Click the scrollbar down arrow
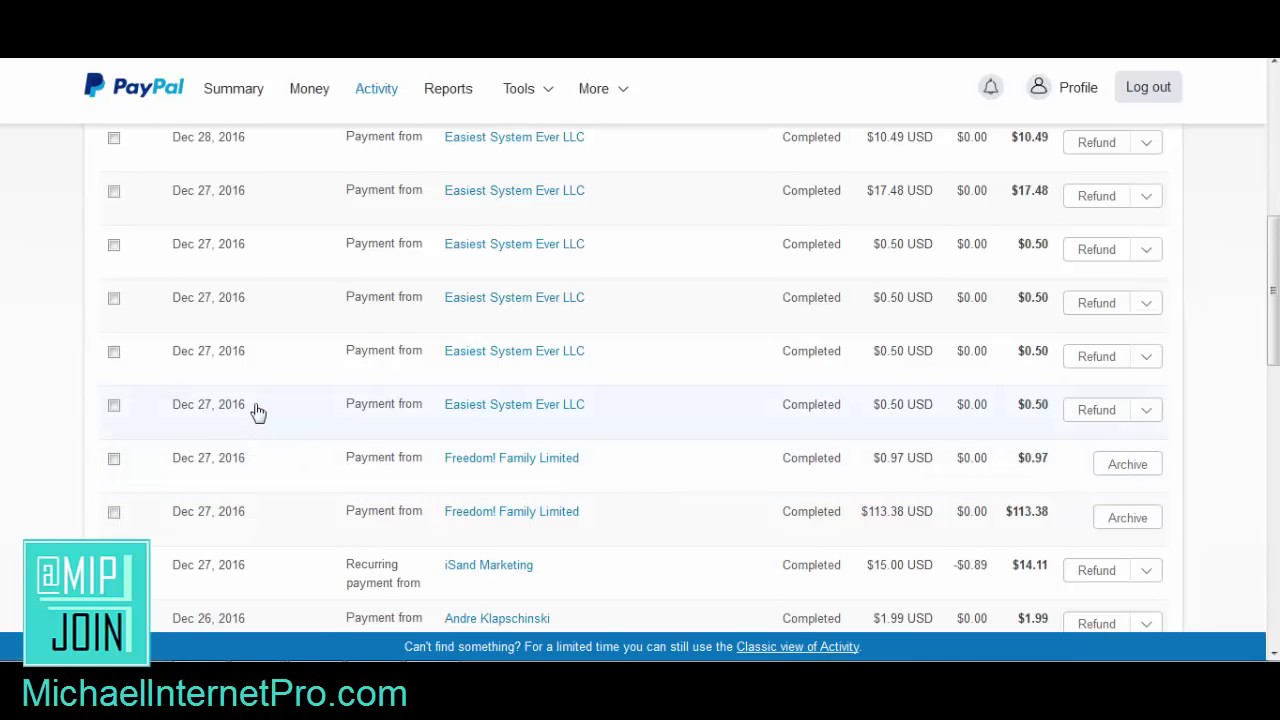Image resolution: width=1280 pixels, height=720 pixels. click(x=1273, y=653)
